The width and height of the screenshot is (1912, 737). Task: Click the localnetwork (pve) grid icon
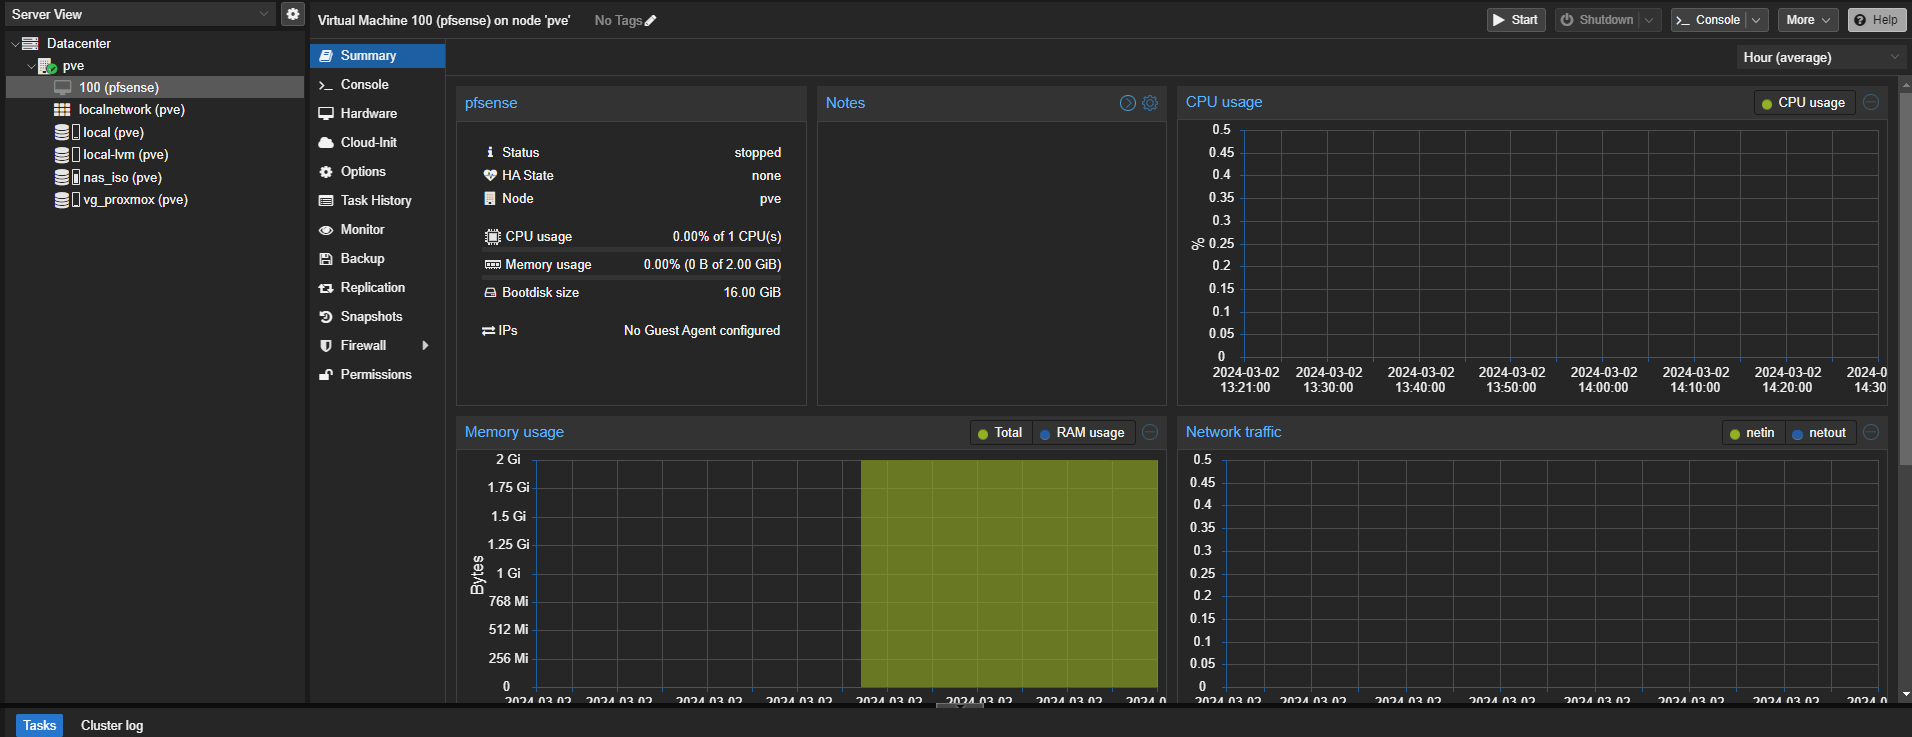pyautogui.click(x=62, y=110)
